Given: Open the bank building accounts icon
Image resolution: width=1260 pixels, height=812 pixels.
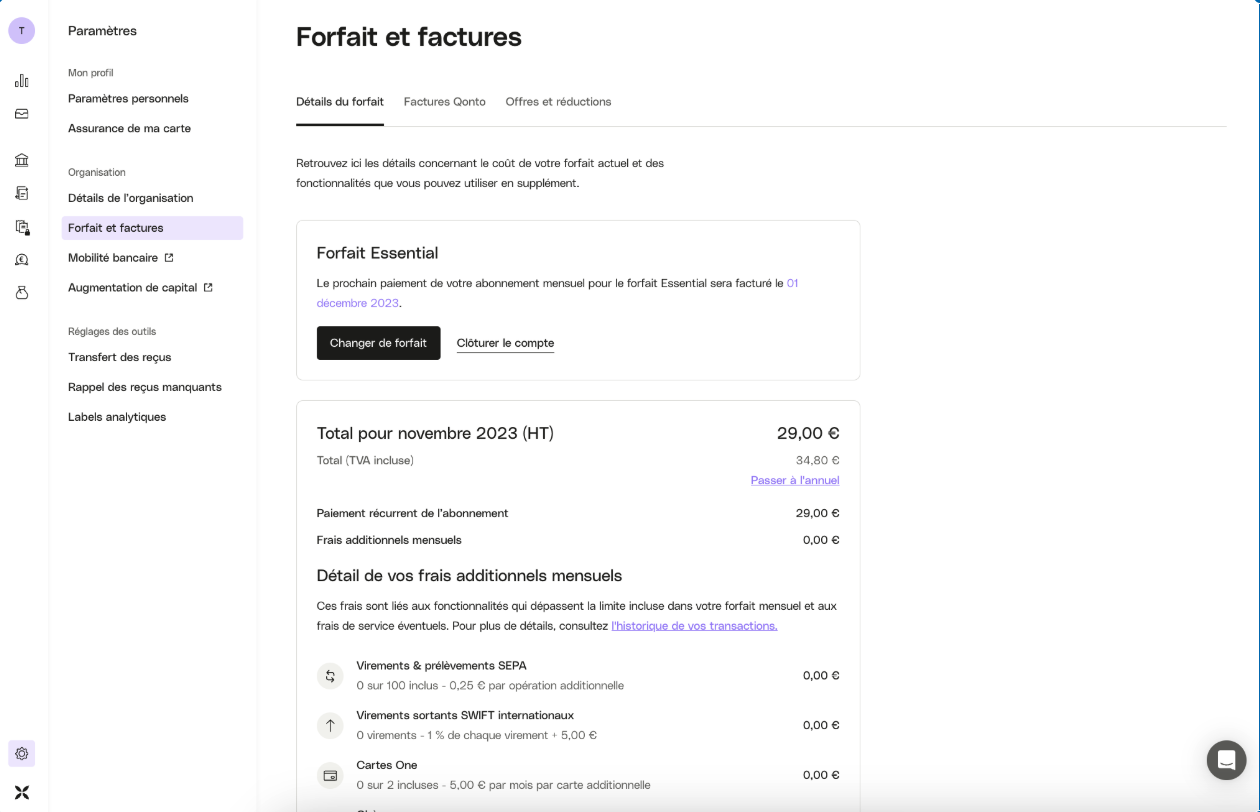Looking at the screenshot, I should 22,160.
